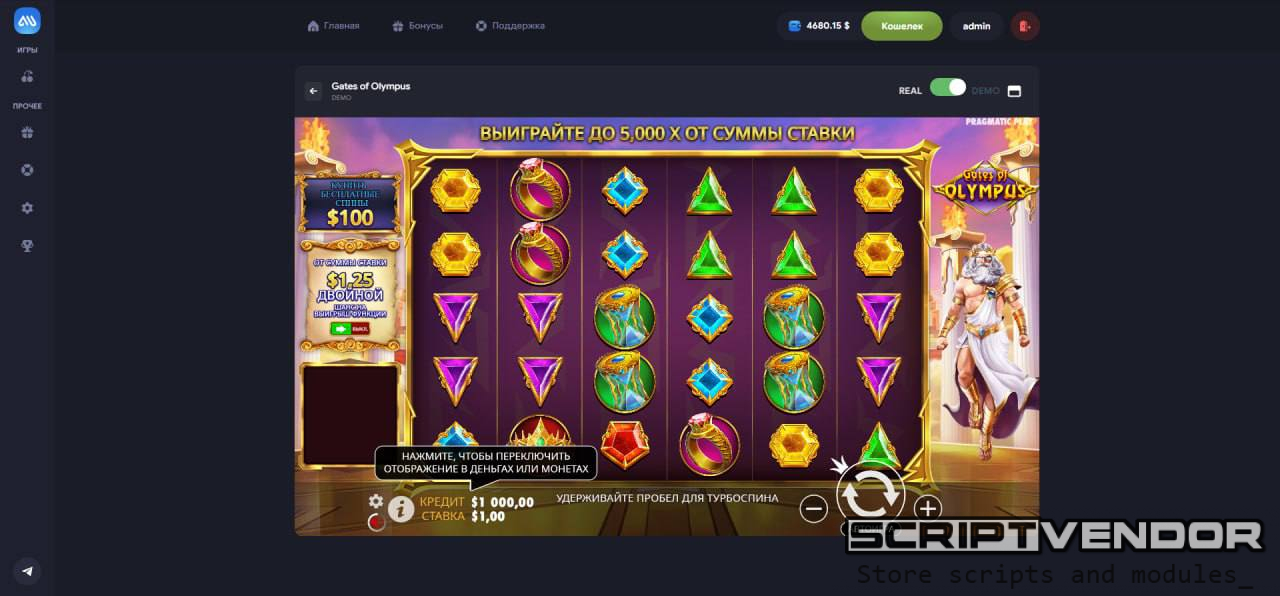Viewport: 1280px width, 596px height.
Task: Toggle the red sound button in game
Action: tap(376, 522)
